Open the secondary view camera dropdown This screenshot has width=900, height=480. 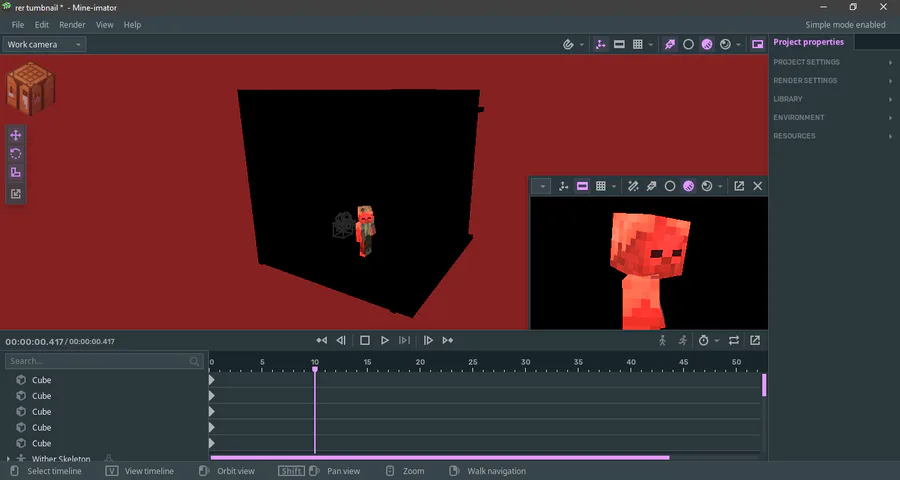pyautogui.click(x=541, y=186)
